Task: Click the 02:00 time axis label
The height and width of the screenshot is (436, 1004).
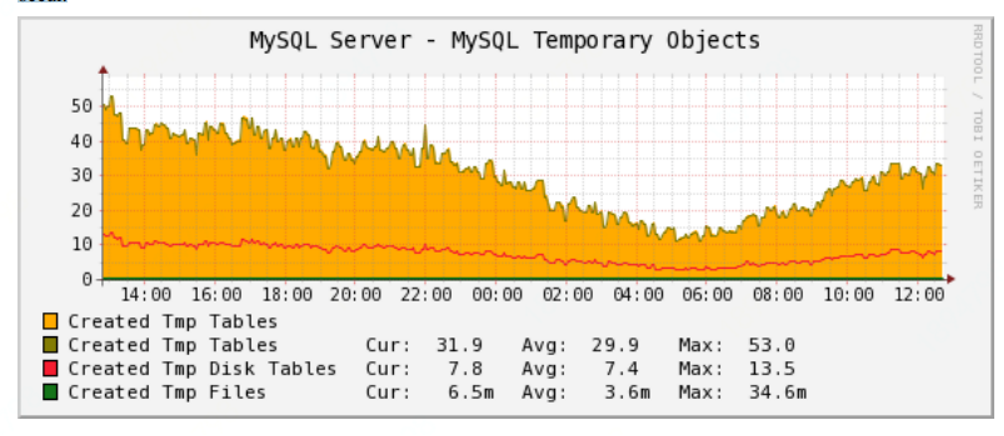Action: [x=570, y=295]
